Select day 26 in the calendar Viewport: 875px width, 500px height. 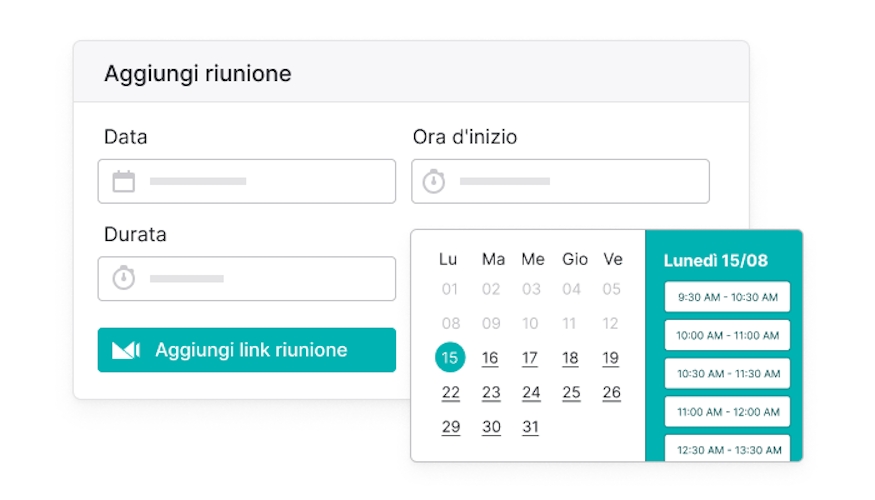(x=611, y=392)
